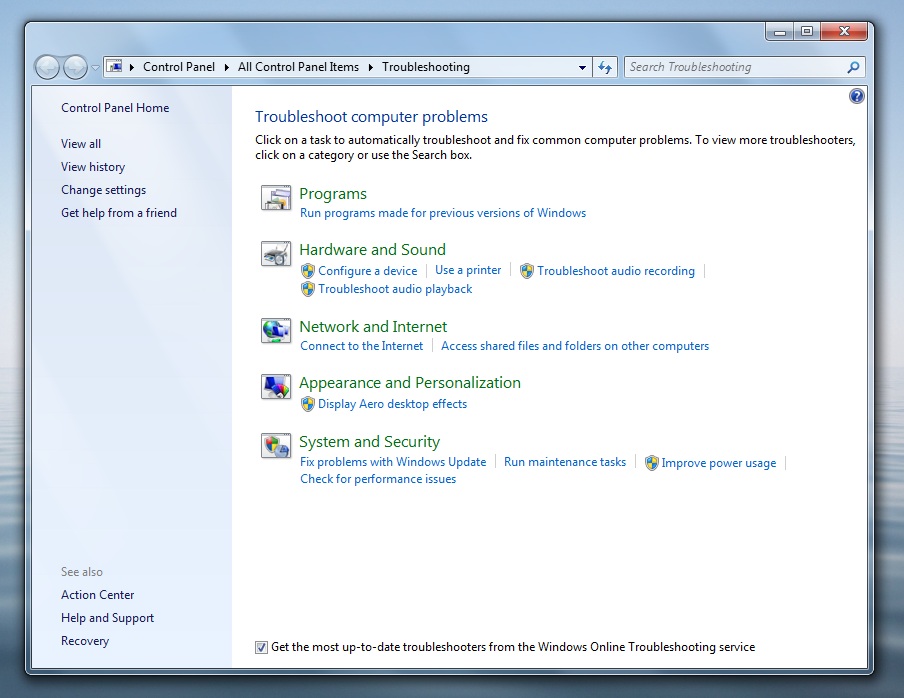Open the Network and Internet heading
The height and width of the screenshot is (698, 904).
[x=373, y=327]
